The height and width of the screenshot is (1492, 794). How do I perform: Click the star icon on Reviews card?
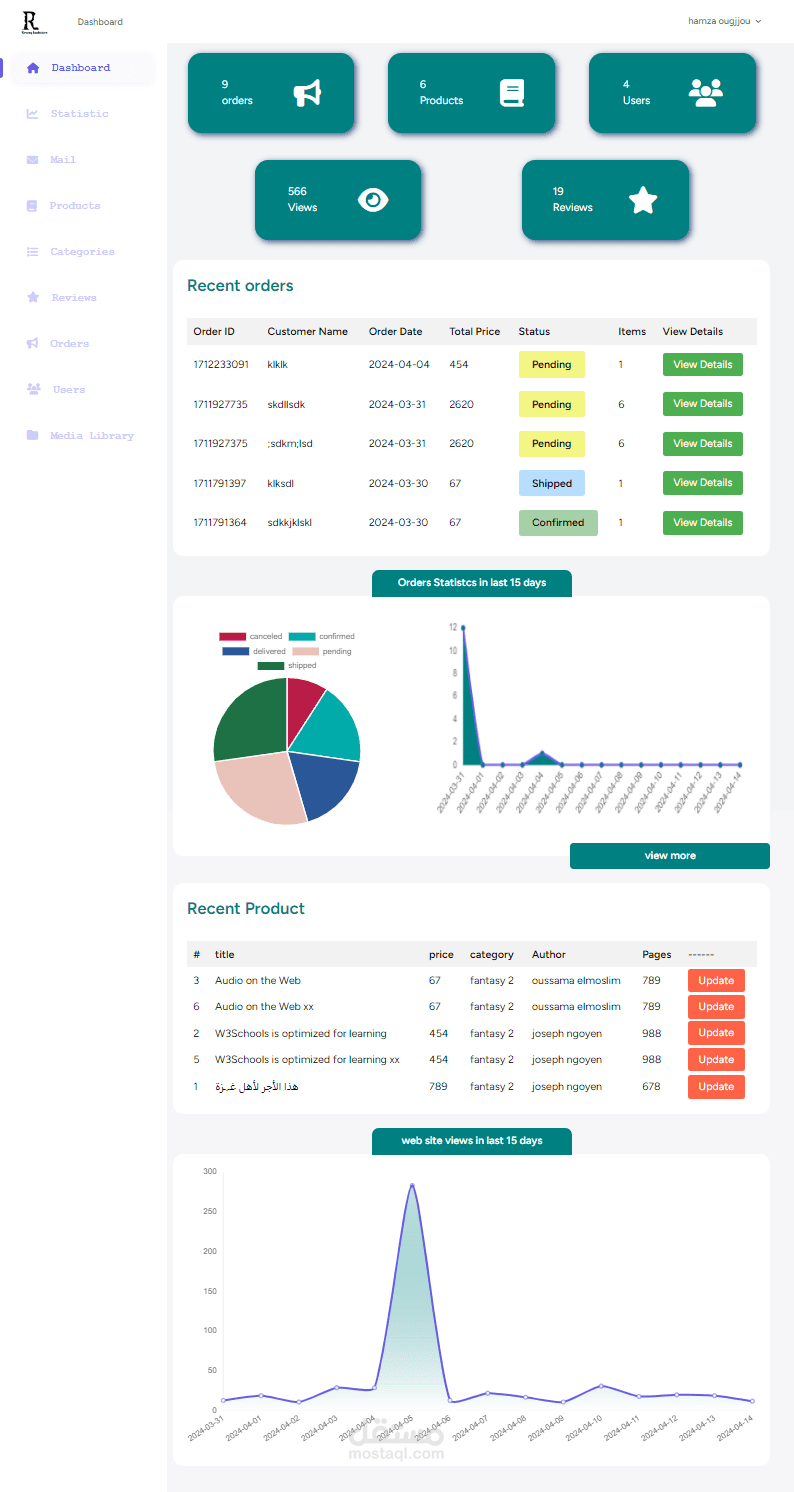click(643, 200)
